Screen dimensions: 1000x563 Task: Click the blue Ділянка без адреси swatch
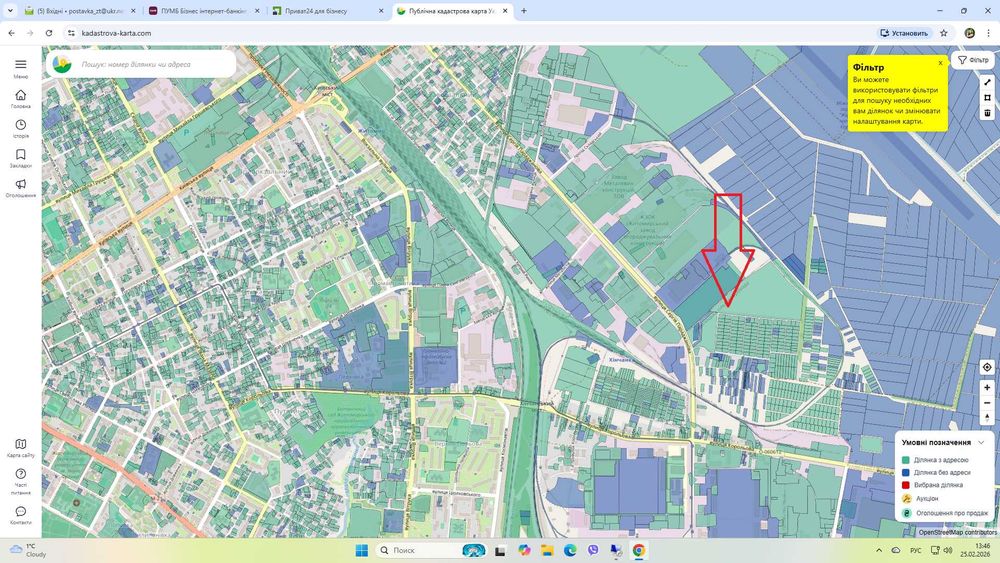pyautogui.click(x=906, y=472)
